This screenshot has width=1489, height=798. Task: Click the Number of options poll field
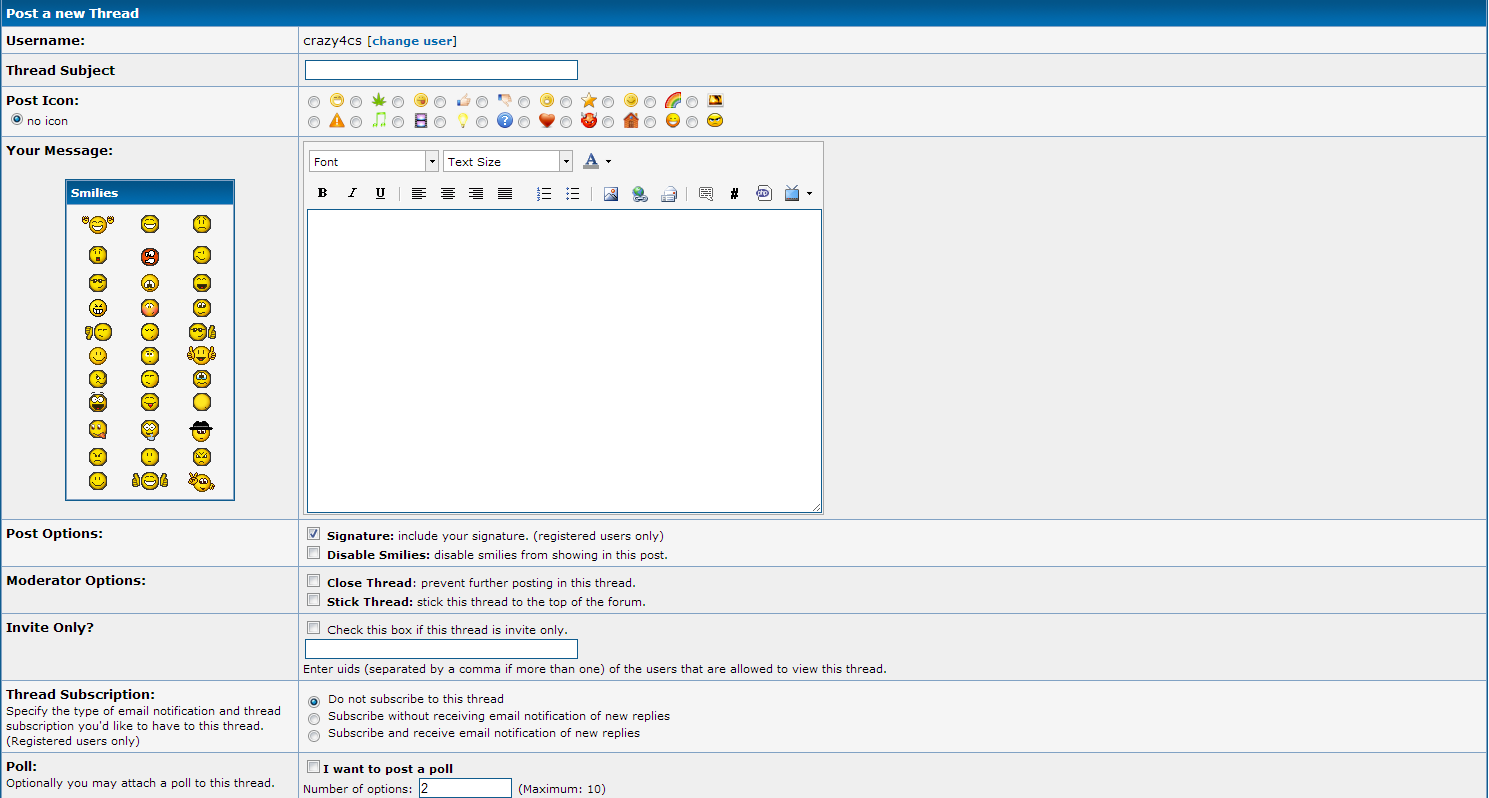tap(465, 788)
